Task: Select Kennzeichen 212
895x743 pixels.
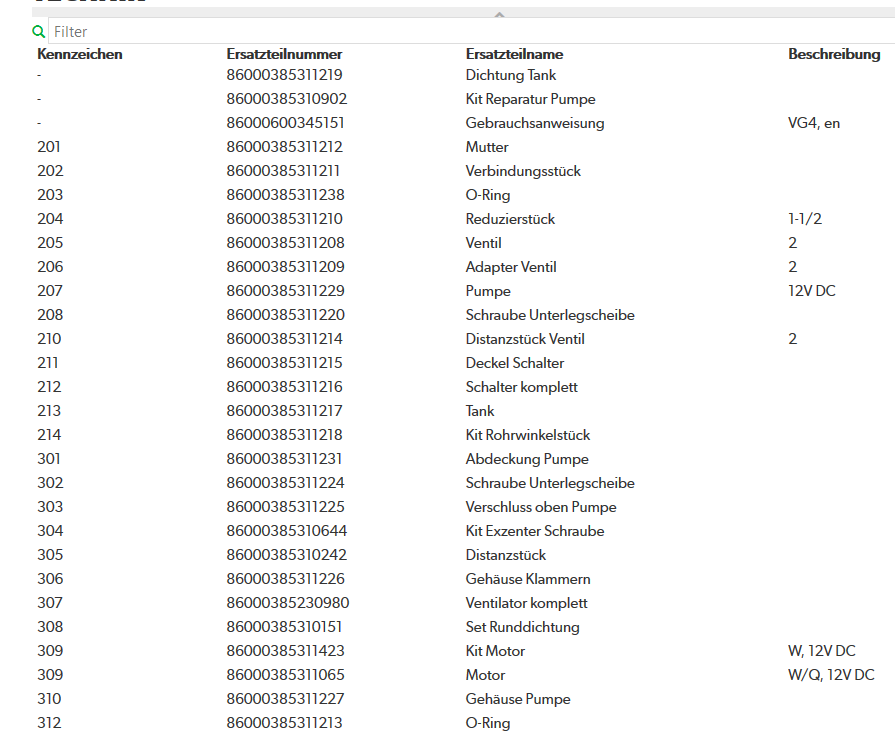Action: [49, 386]
